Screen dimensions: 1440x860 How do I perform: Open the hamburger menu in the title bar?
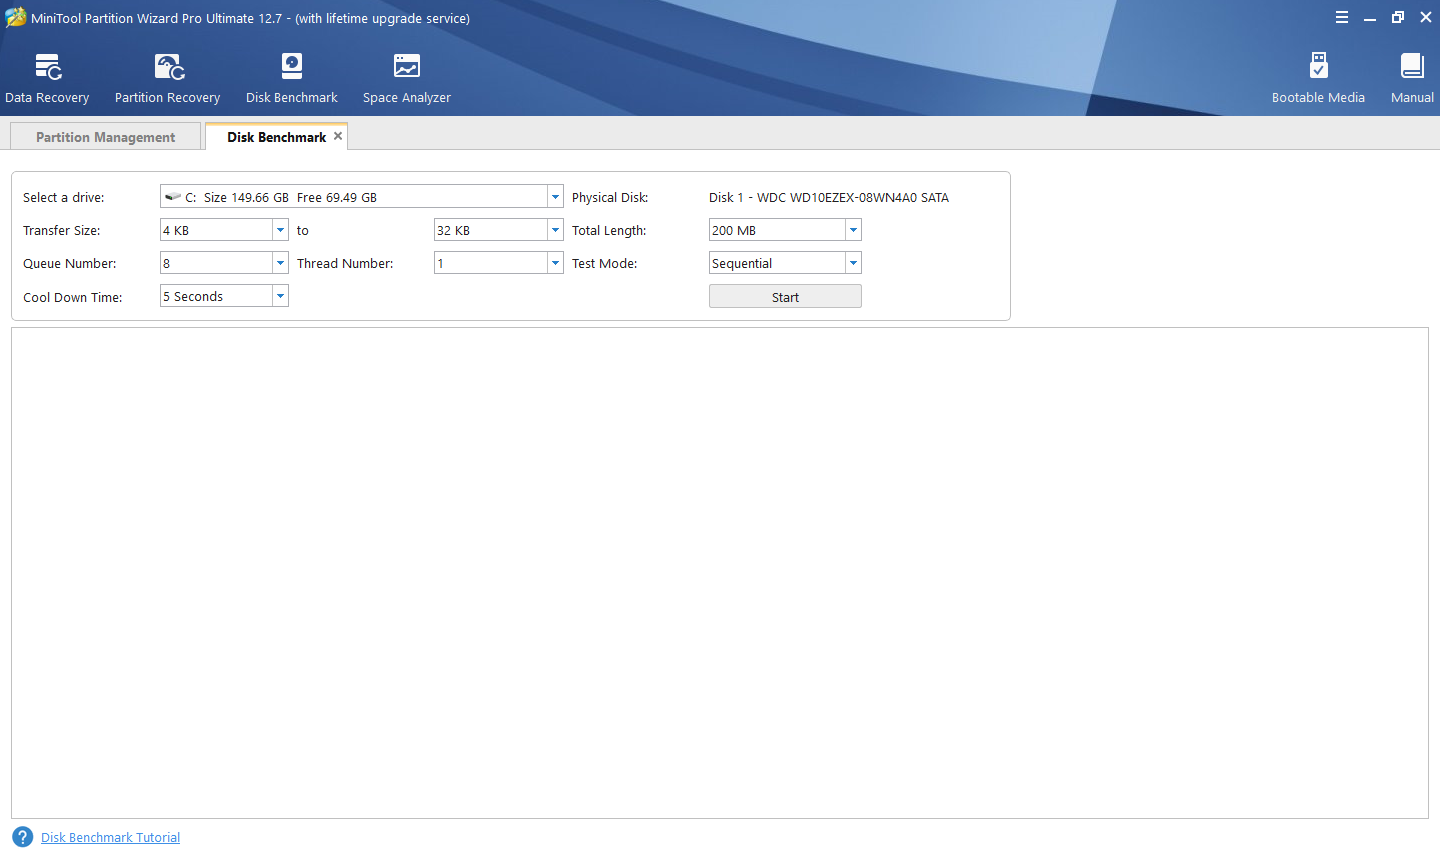pyautogui.click(x=1342, y=17)
